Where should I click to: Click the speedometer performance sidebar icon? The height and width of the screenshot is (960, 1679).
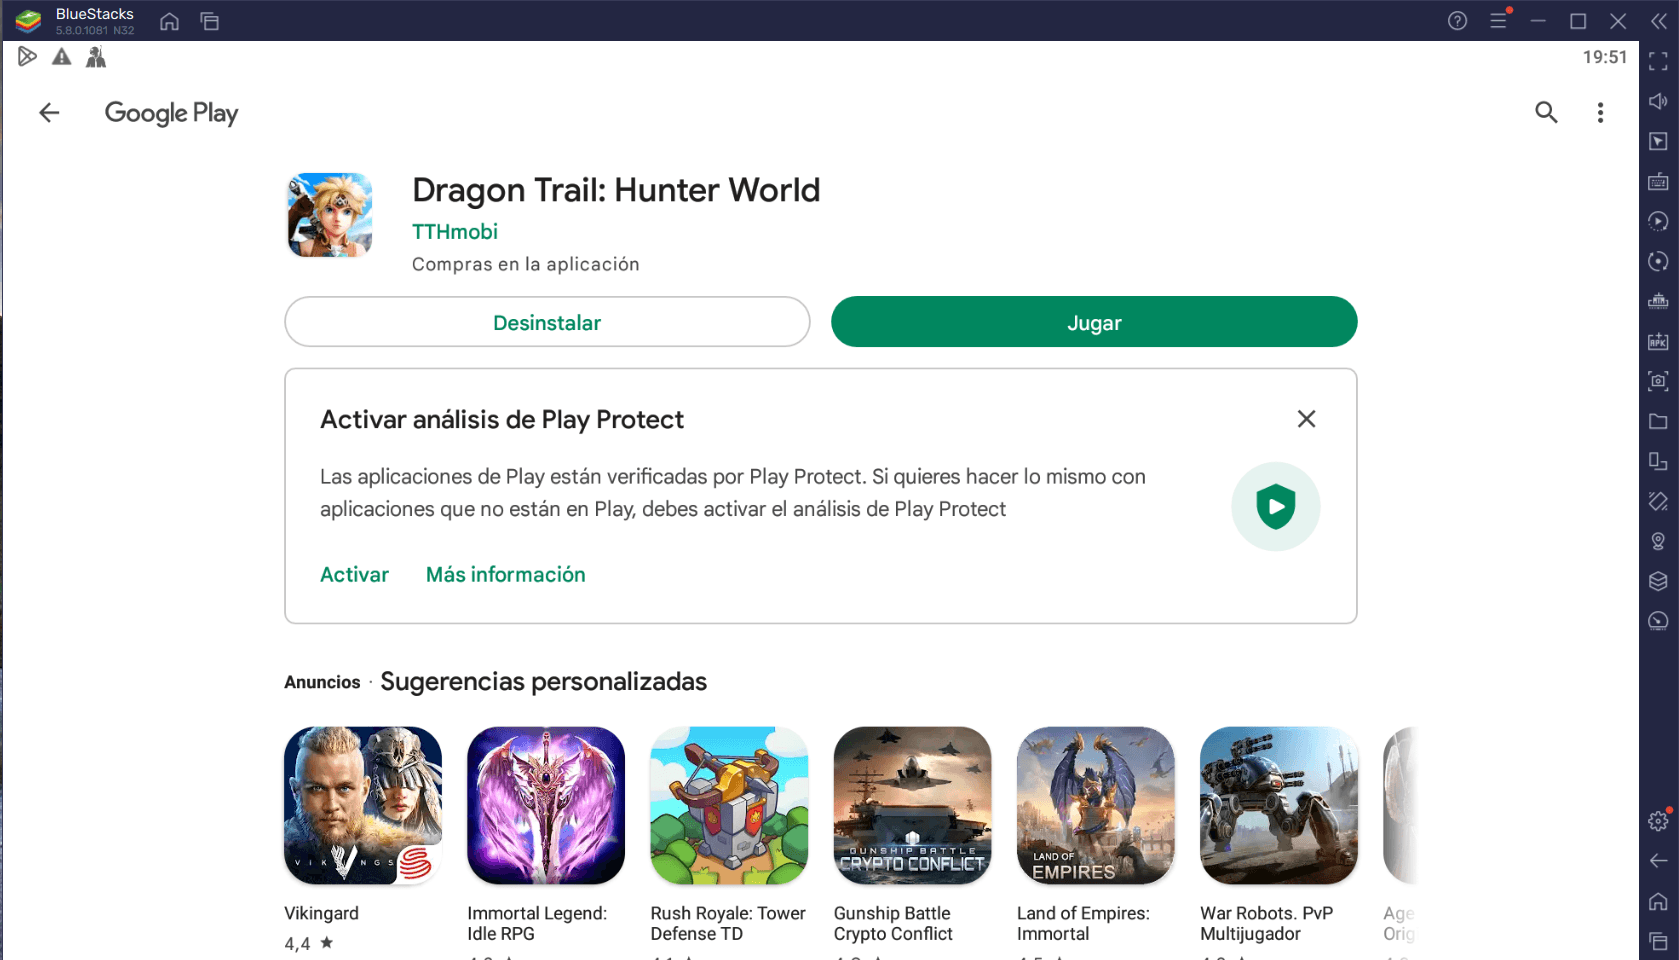click(x=1658, y=621)
